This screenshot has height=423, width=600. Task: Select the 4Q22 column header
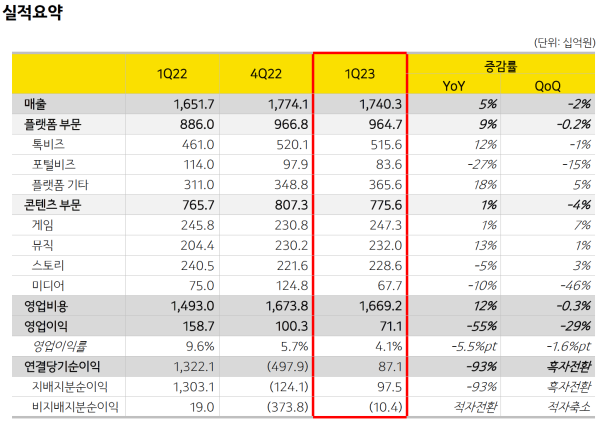266,73
